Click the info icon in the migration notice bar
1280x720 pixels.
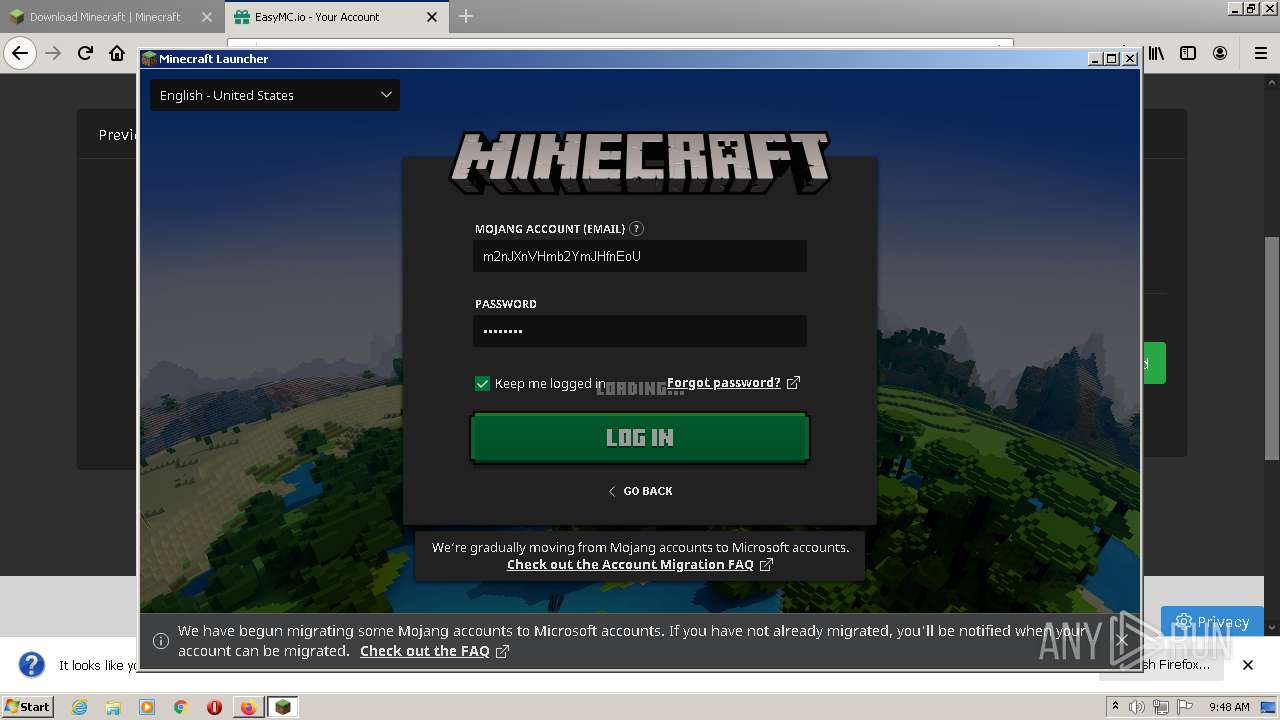160,641
